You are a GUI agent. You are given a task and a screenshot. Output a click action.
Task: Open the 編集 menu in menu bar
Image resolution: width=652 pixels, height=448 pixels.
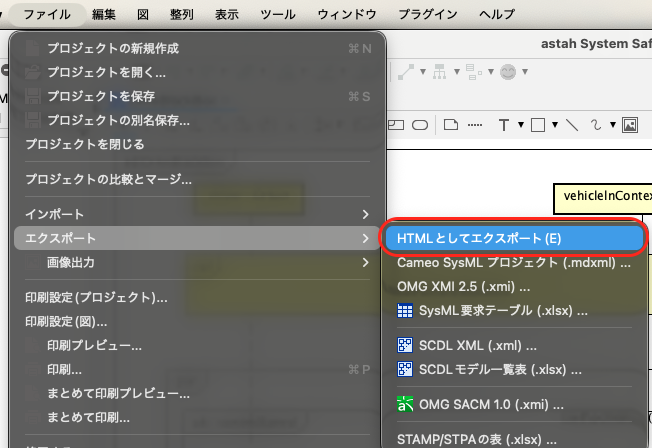tap(103, 14)
